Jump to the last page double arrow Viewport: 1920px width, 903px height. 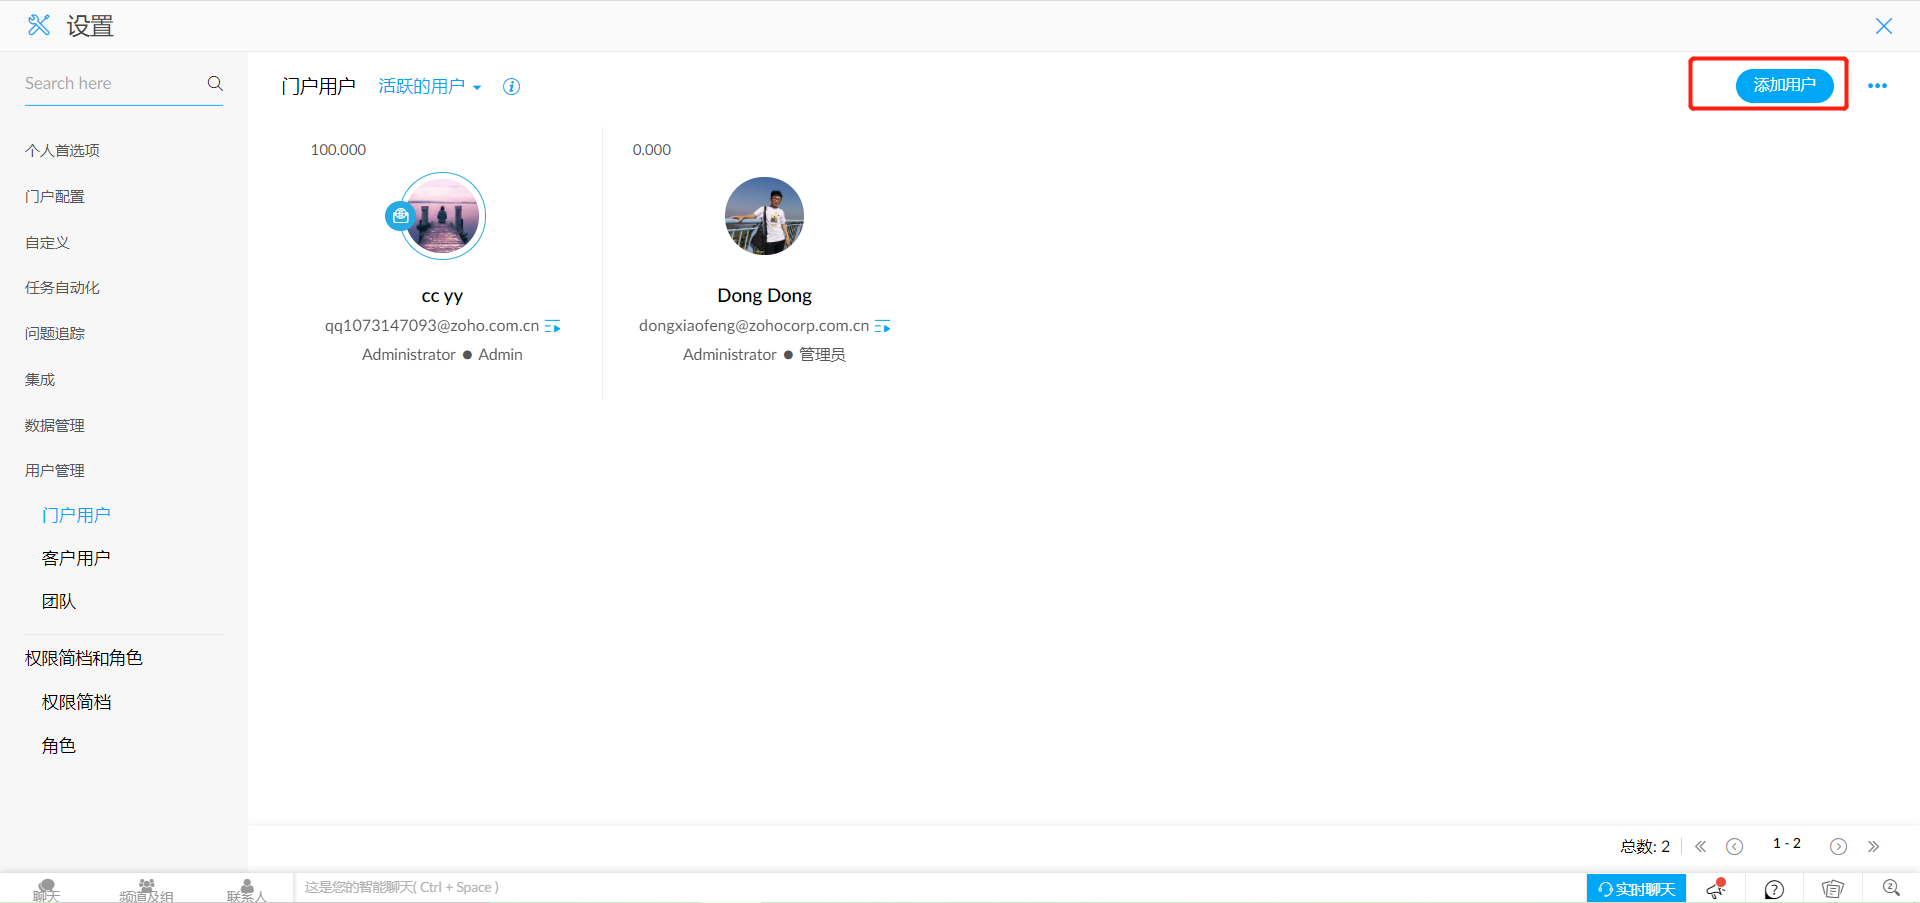(1873, 847)
